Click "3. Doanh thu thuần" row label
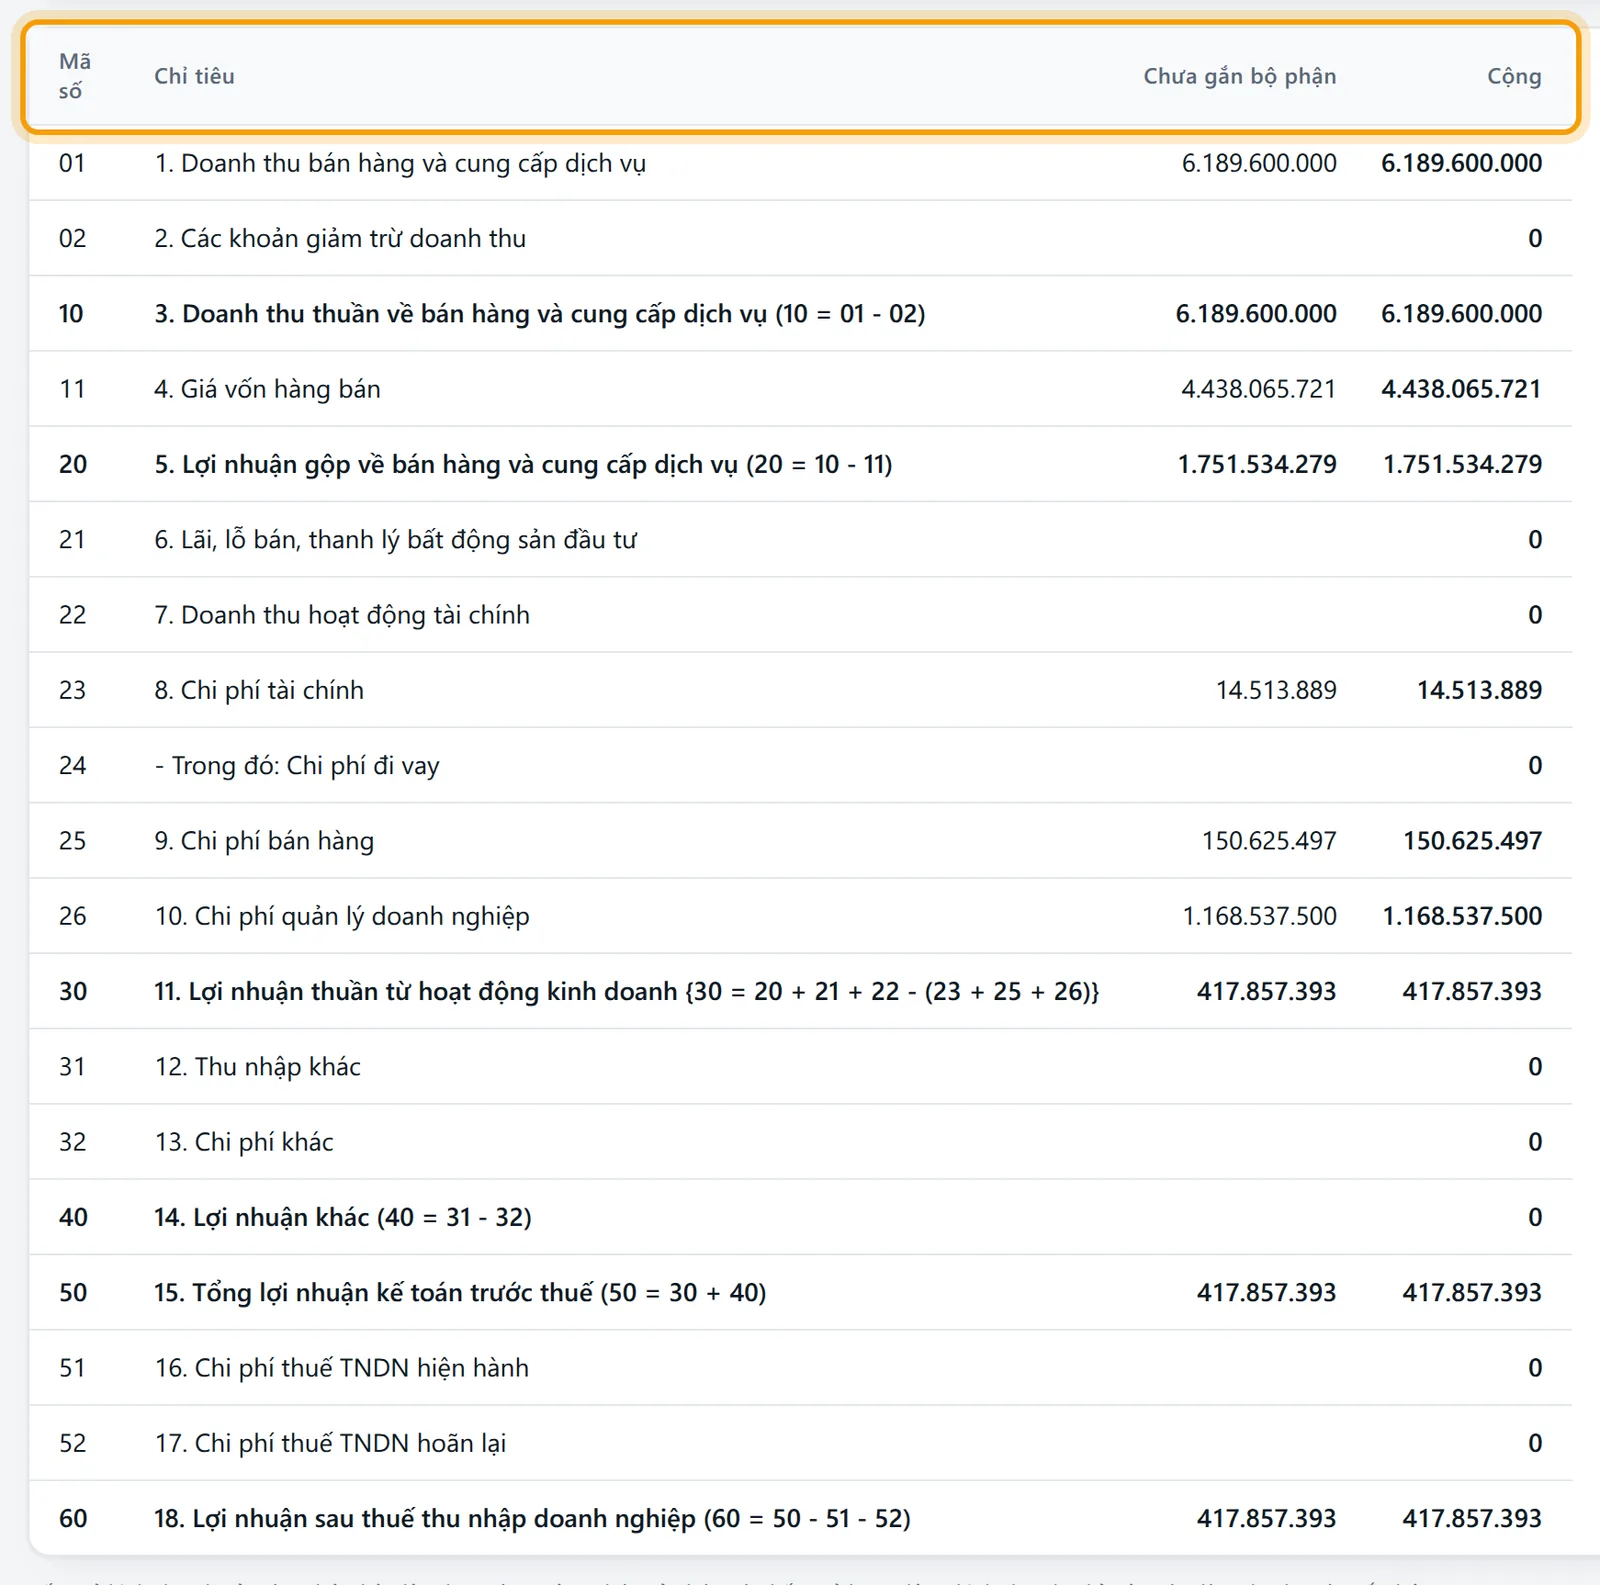Screen dimensions: 1600x1585 [540, 314]
